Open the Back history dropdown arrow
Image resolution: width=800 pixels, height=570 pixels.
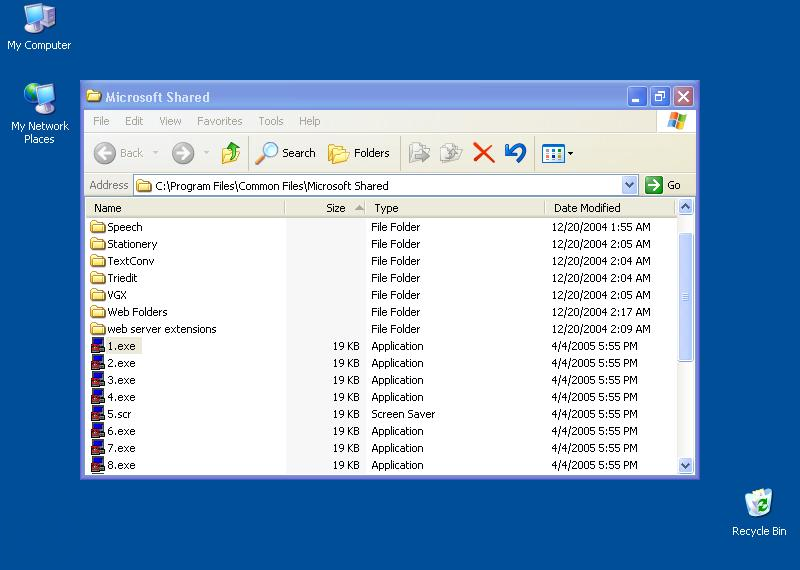[156, 153]
